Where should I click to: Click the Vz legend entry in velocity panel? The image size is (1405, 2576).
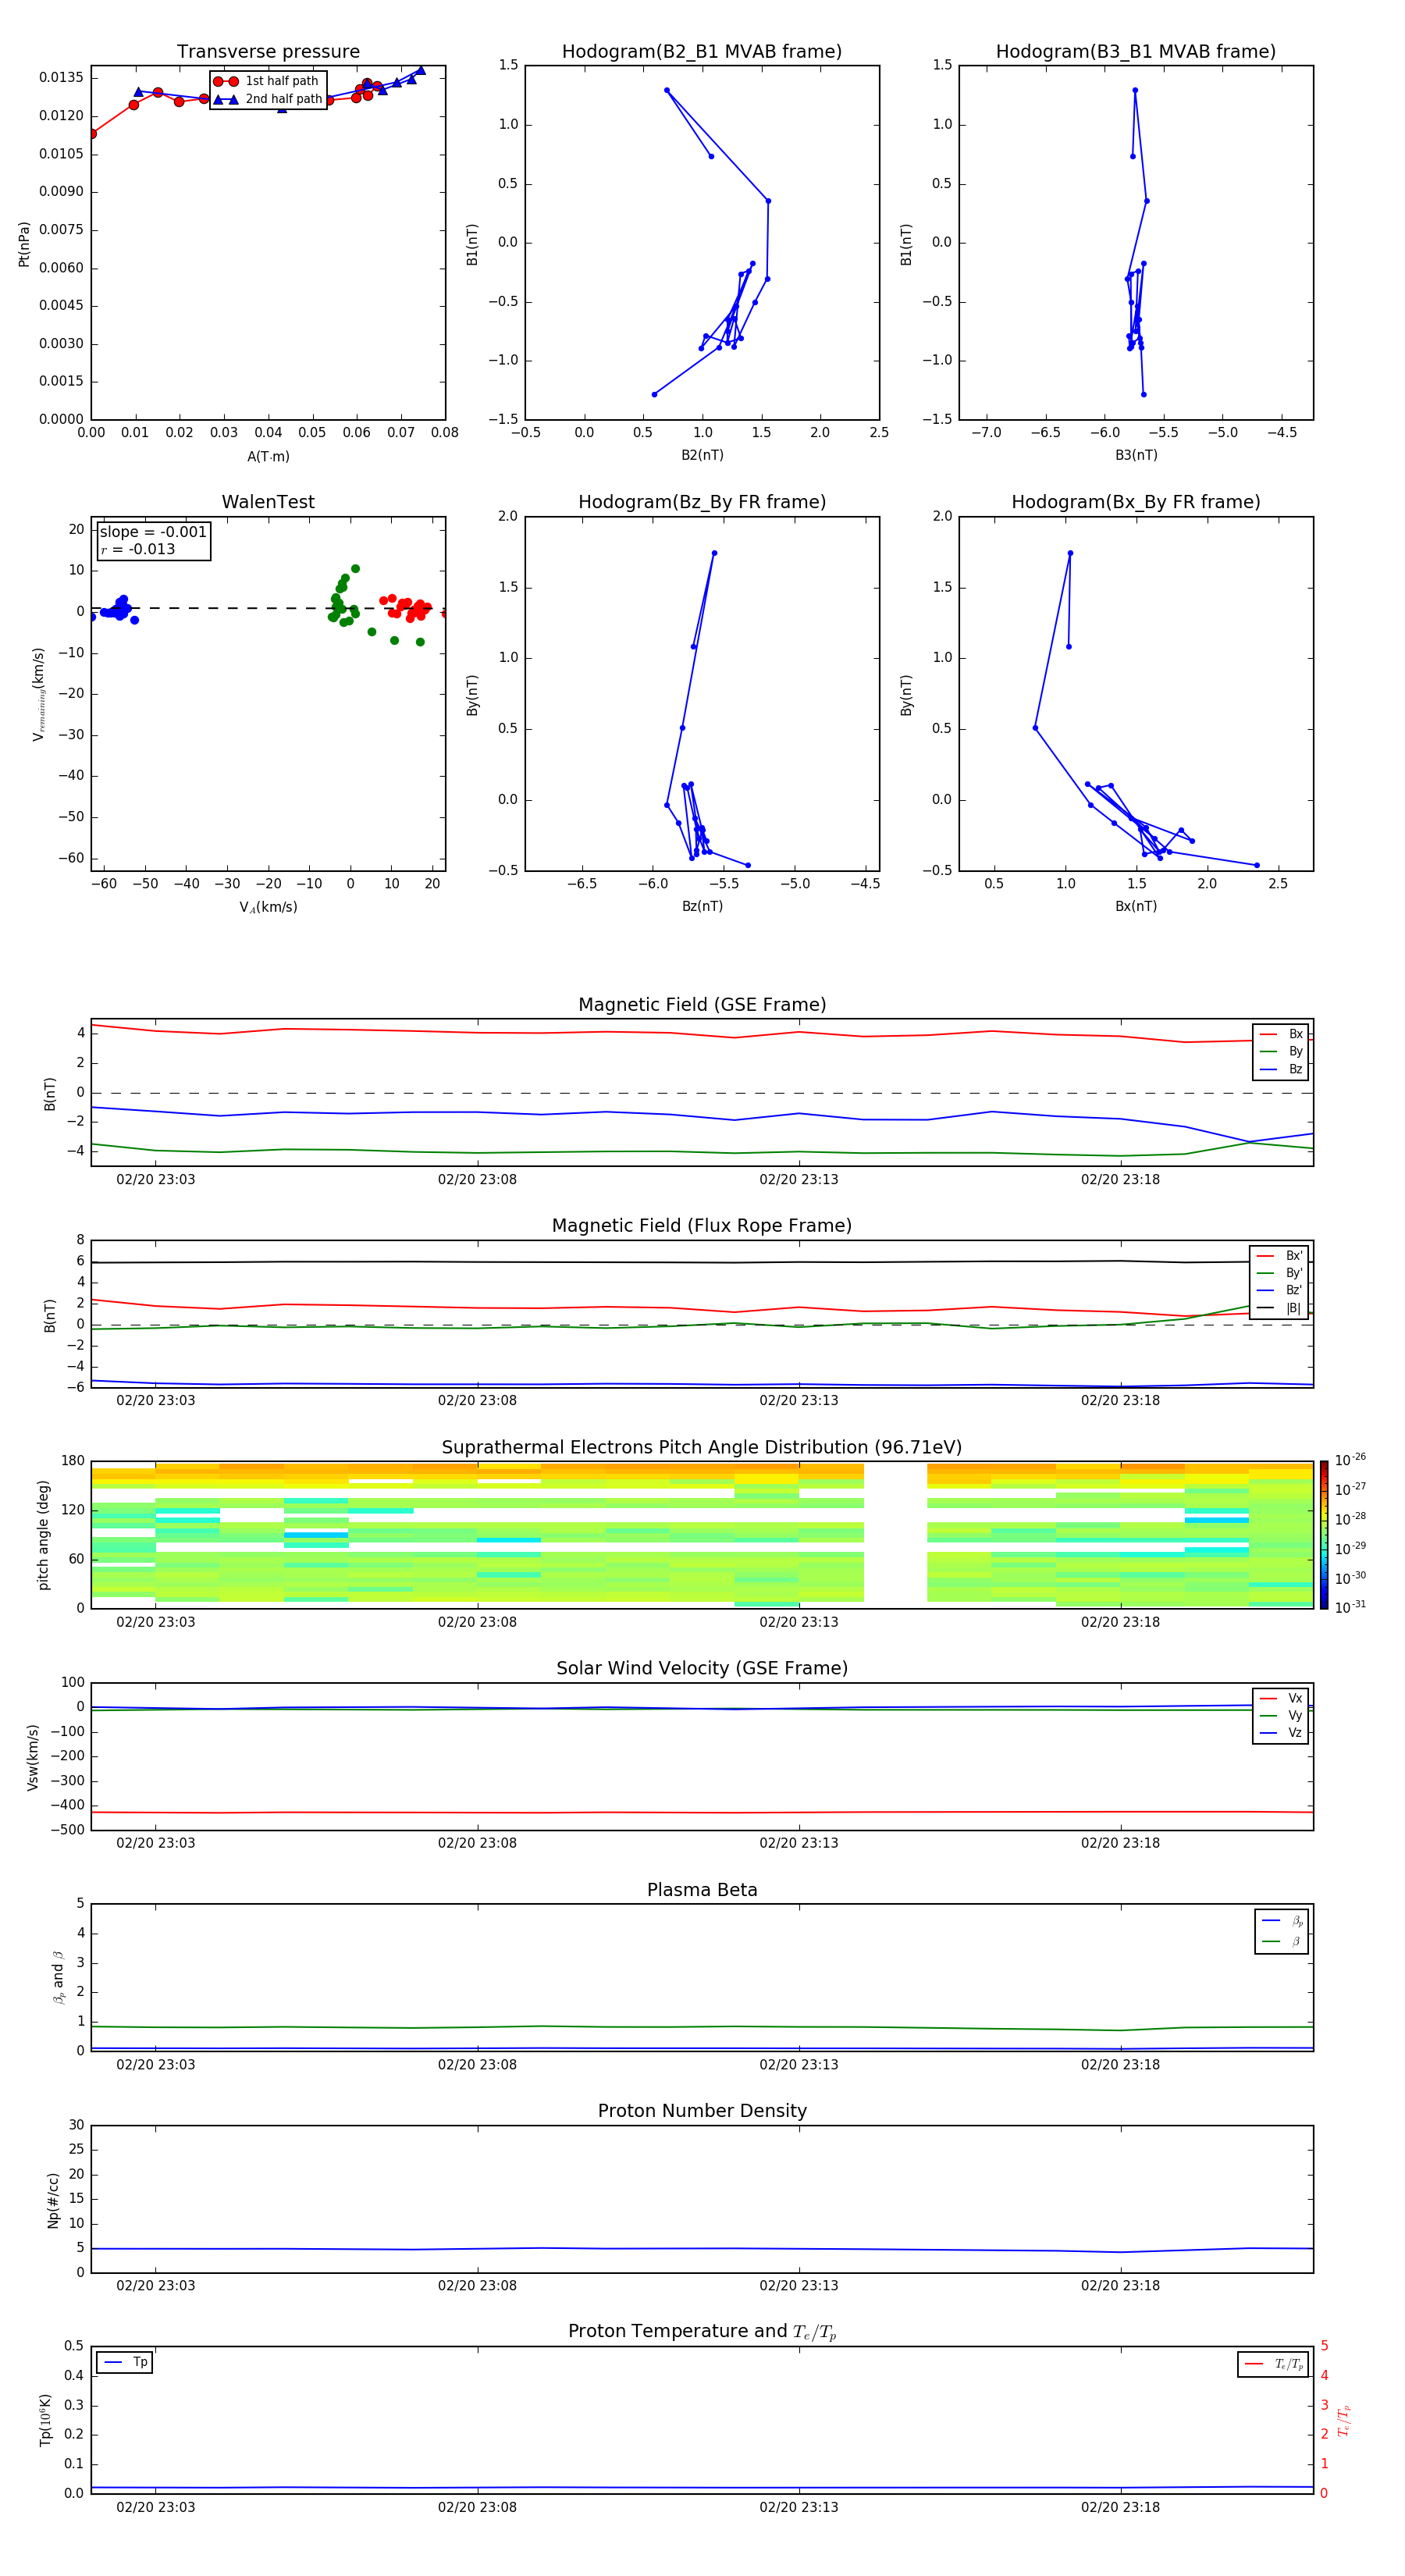(1281, 1732)
